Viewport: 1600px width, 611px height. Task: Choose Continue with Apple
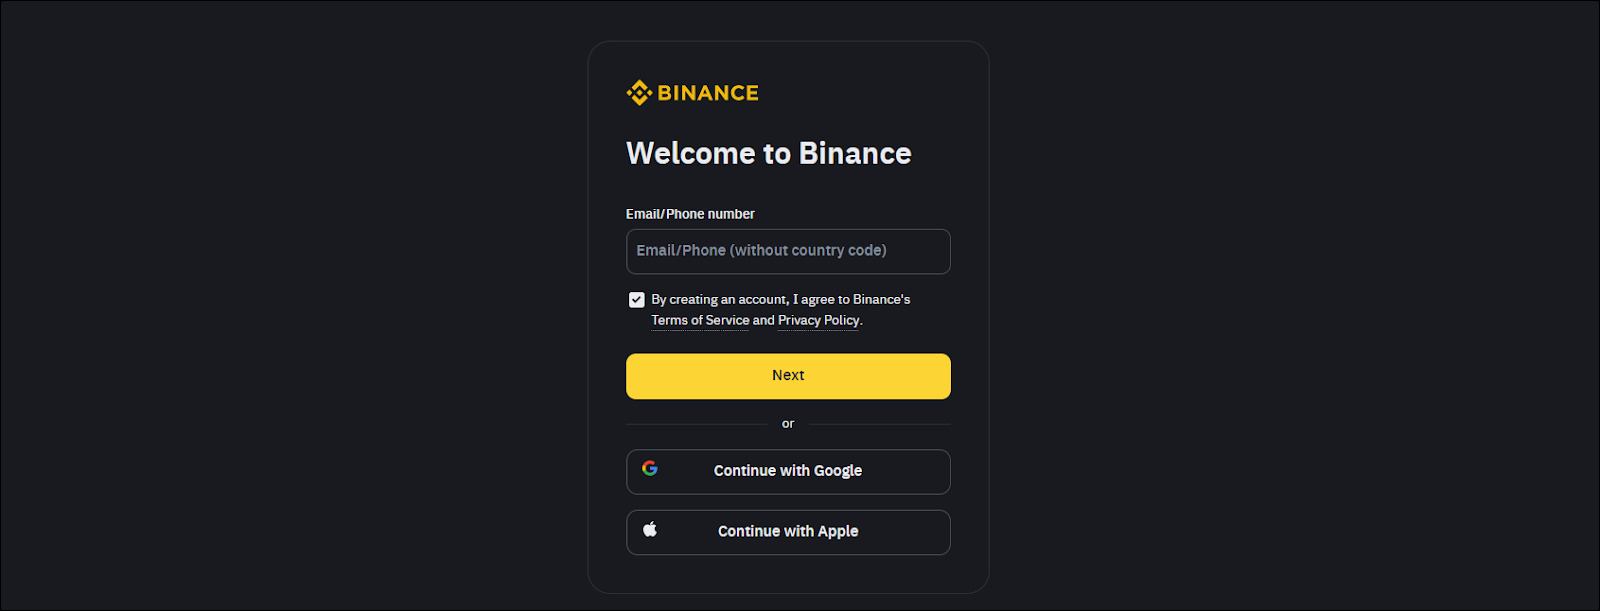click(788, 532)
